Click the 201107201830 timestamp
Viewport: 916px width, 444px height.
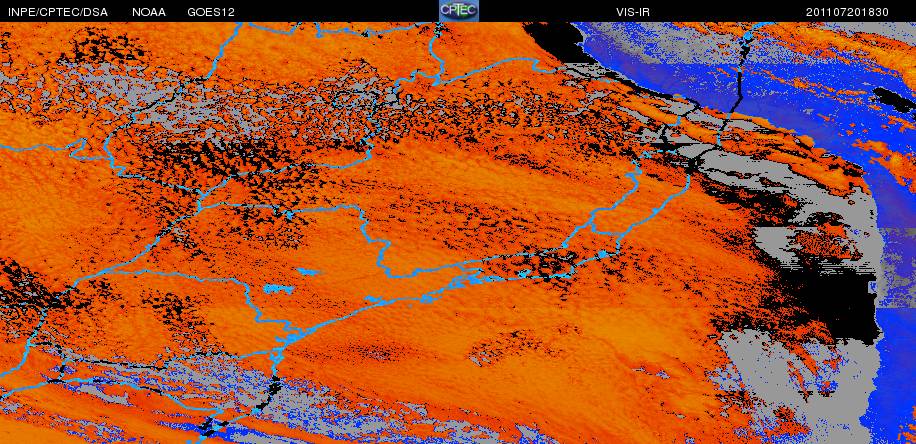(847, 12)
